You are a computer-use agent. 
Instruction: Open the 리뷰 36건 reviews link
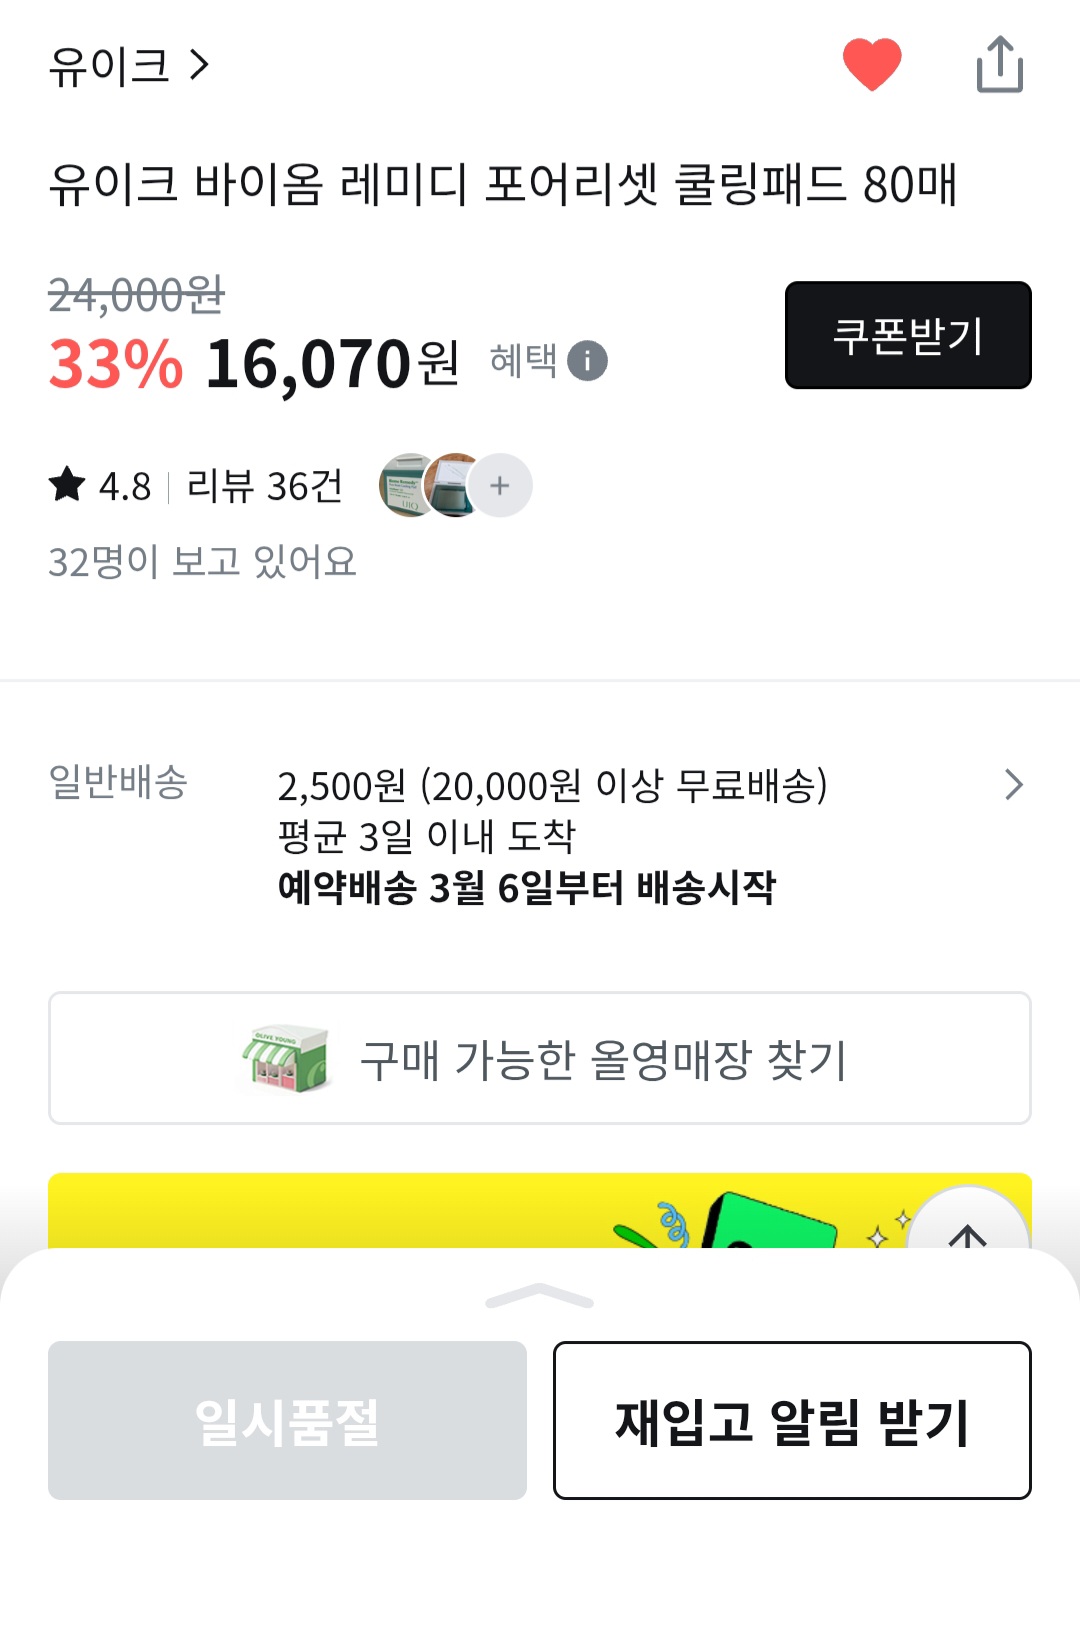pos(265,486)
